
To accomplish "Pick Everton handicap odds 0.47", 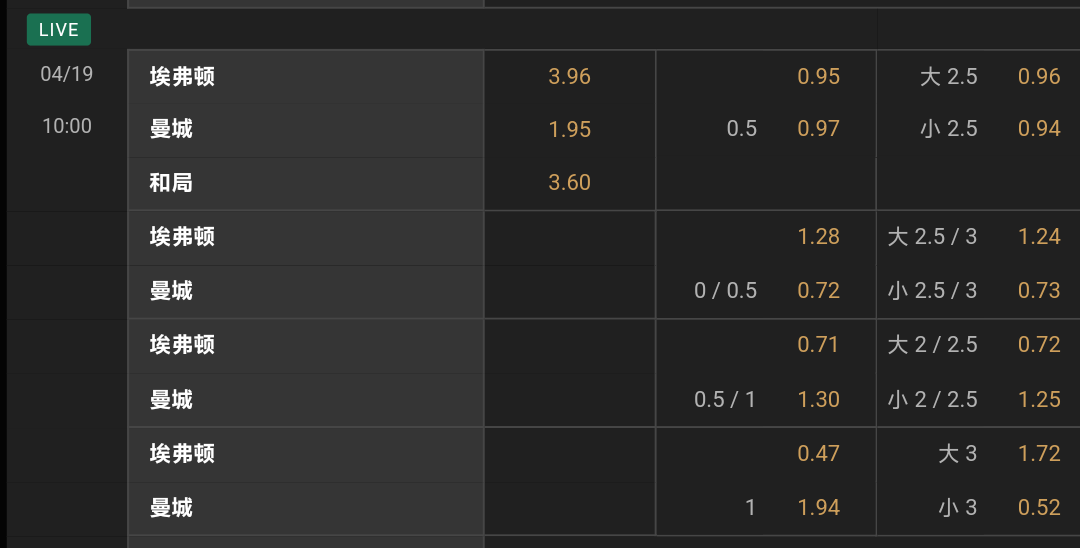I will (x=818, y=454).
